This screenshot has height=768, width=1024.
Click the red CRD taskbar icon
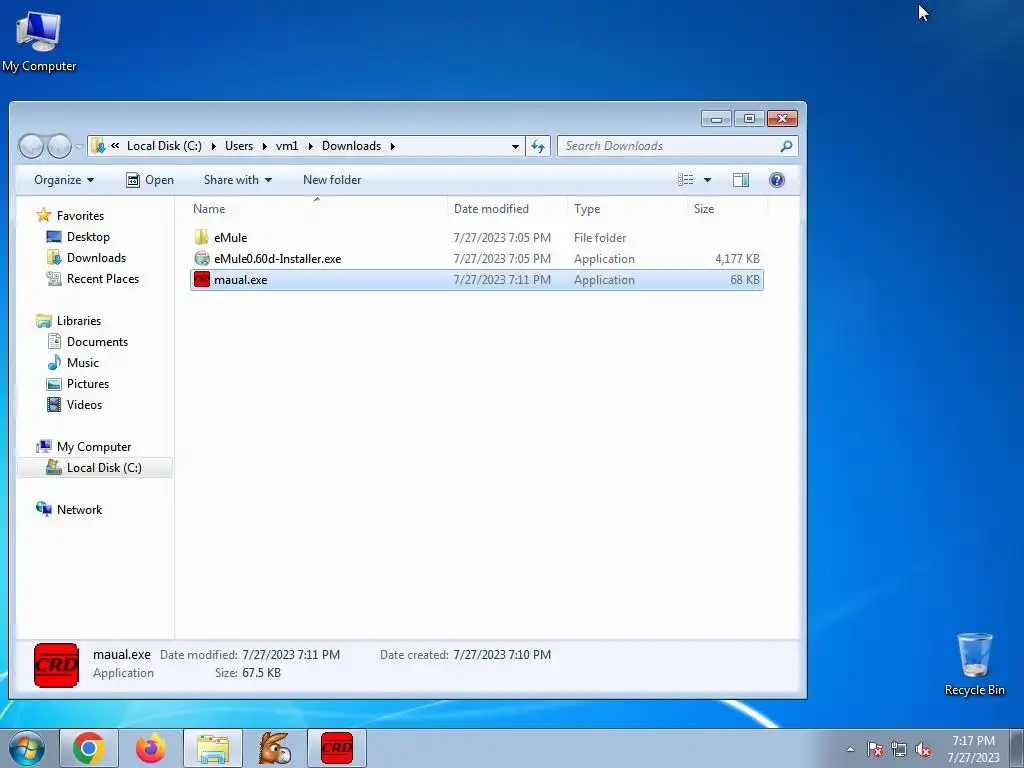click(337, 748)
